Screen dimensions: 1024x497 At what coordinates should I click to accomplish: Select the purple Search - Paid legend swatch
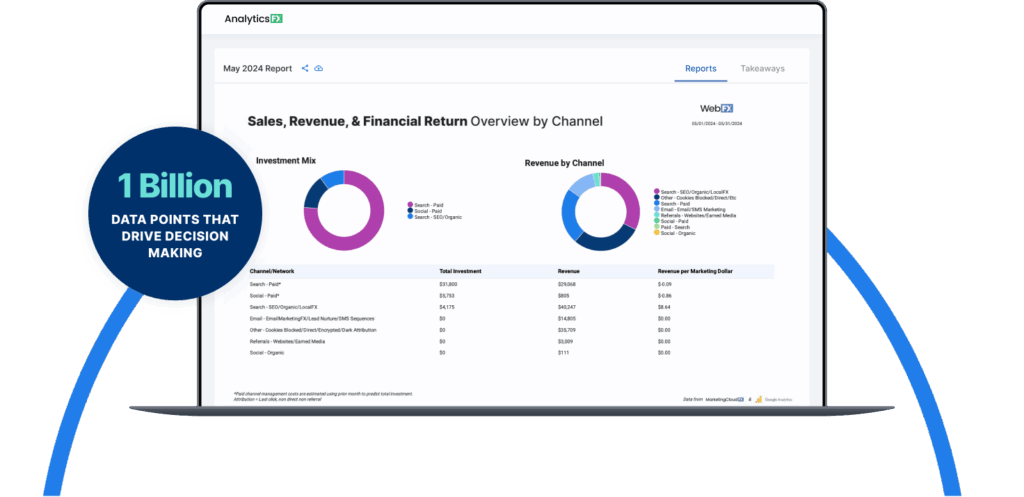tap(410, 205)
